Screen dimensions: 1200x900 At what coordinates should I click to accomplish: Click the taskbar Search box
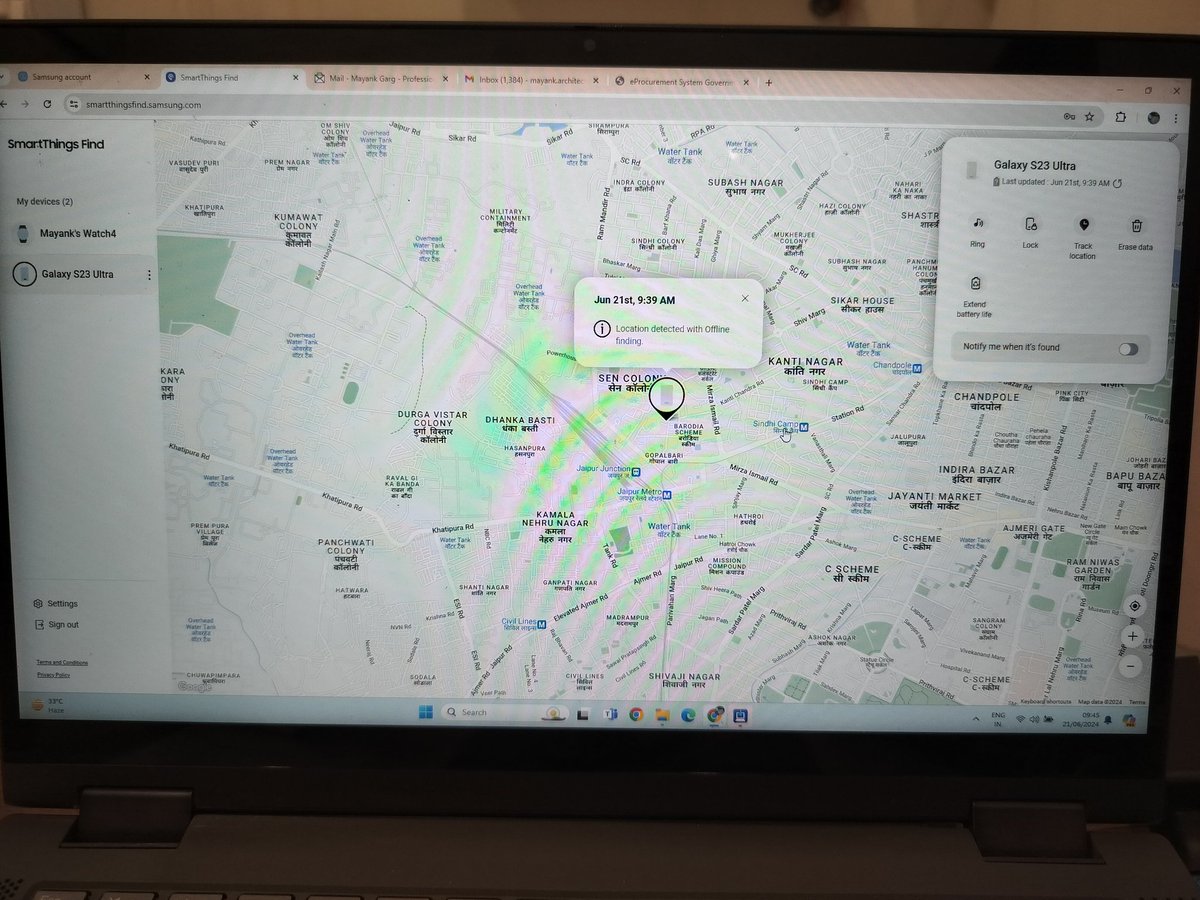click(x=503, y=713)
